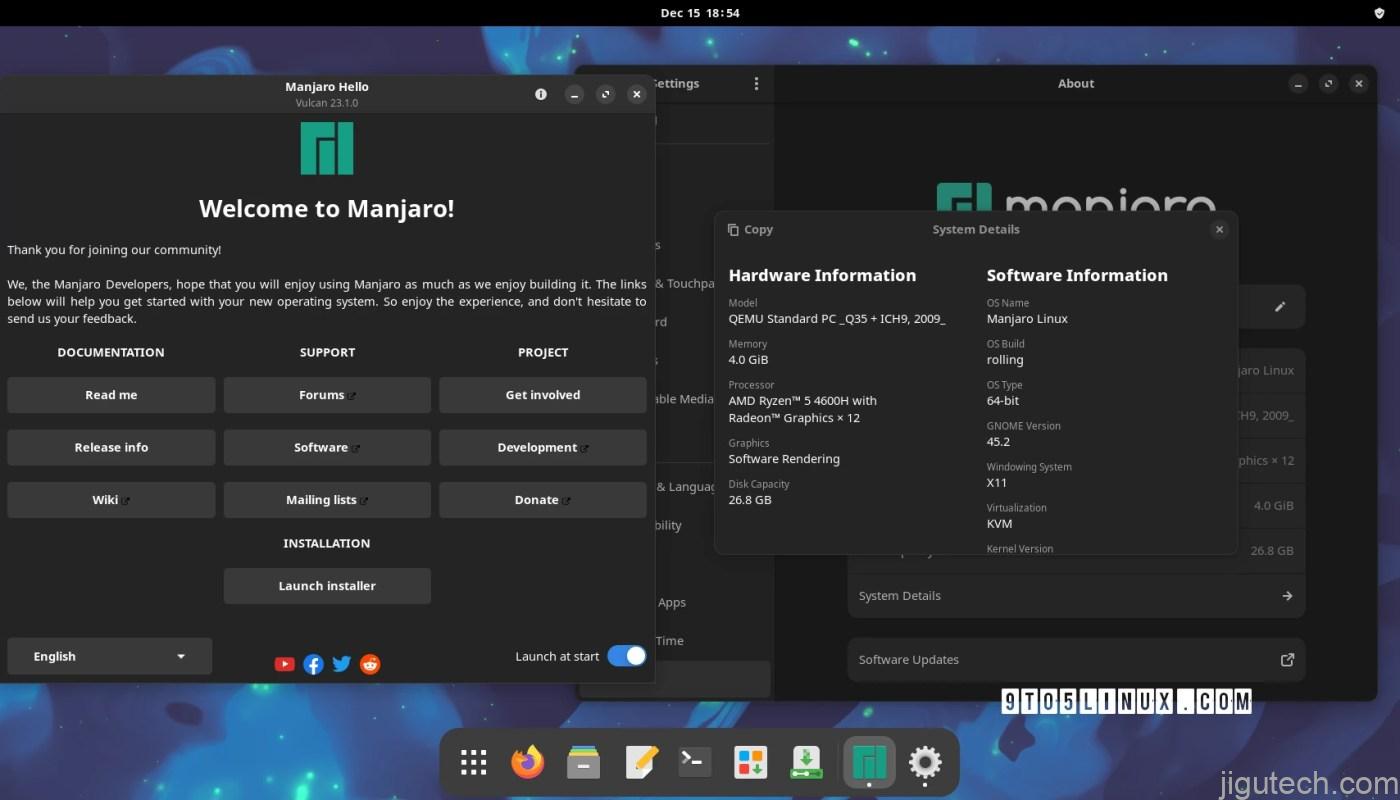Open the Forums link button
Viewport: 1400px width, 800px height.
point(327,395)
